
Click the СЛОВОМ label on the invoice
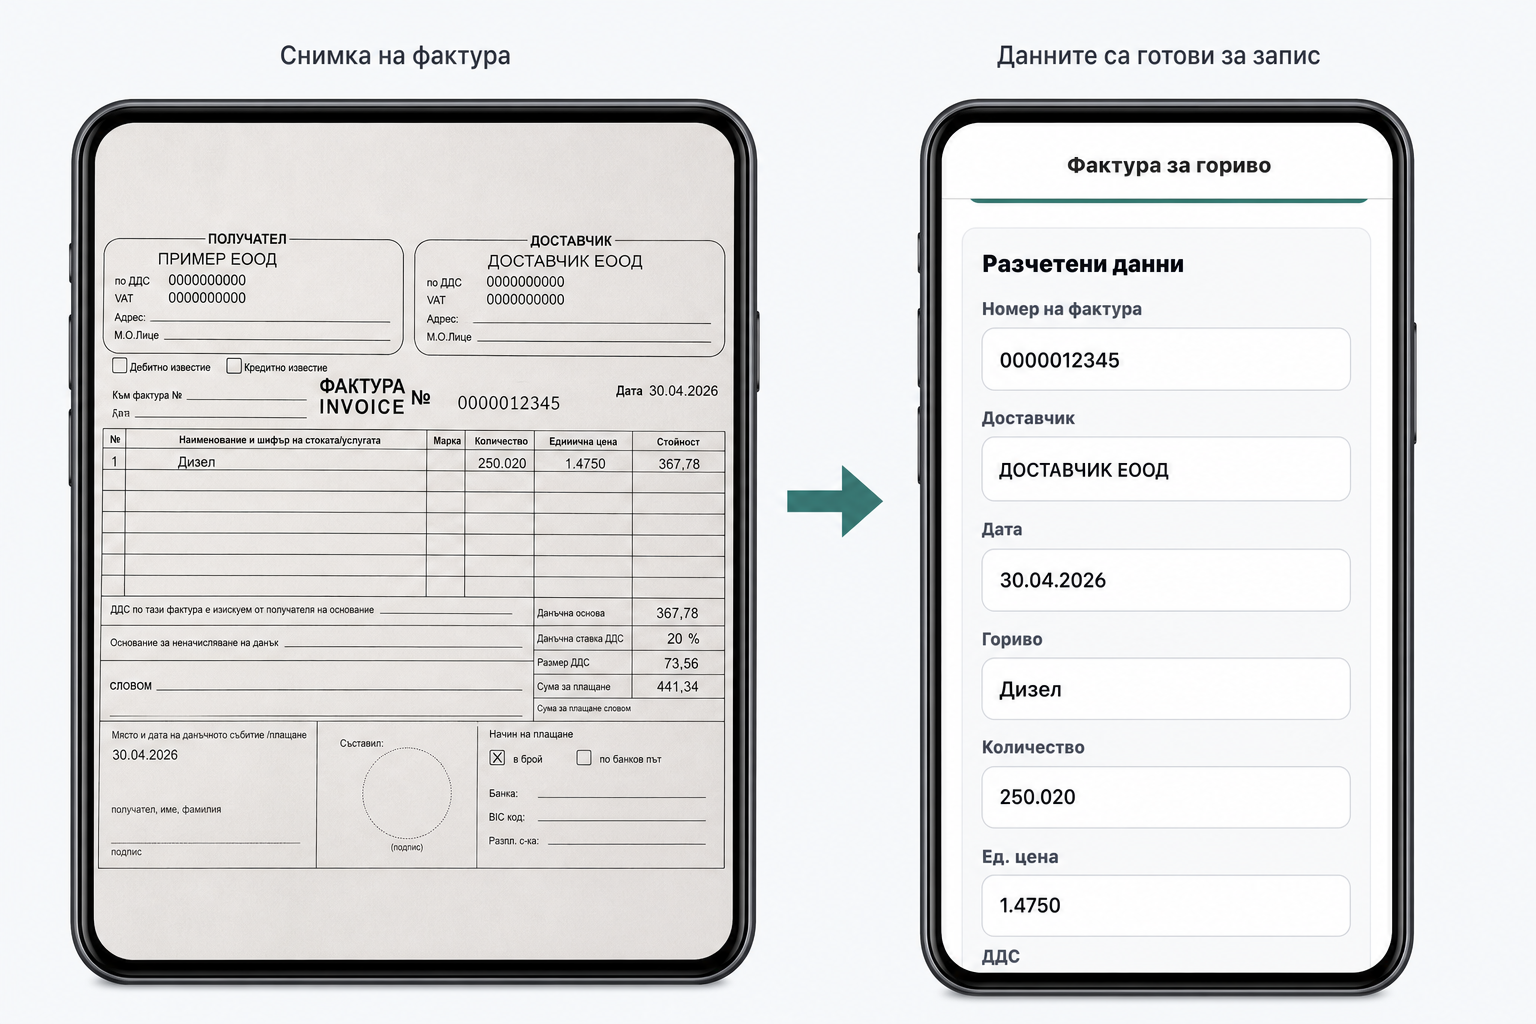click(131, 686)
